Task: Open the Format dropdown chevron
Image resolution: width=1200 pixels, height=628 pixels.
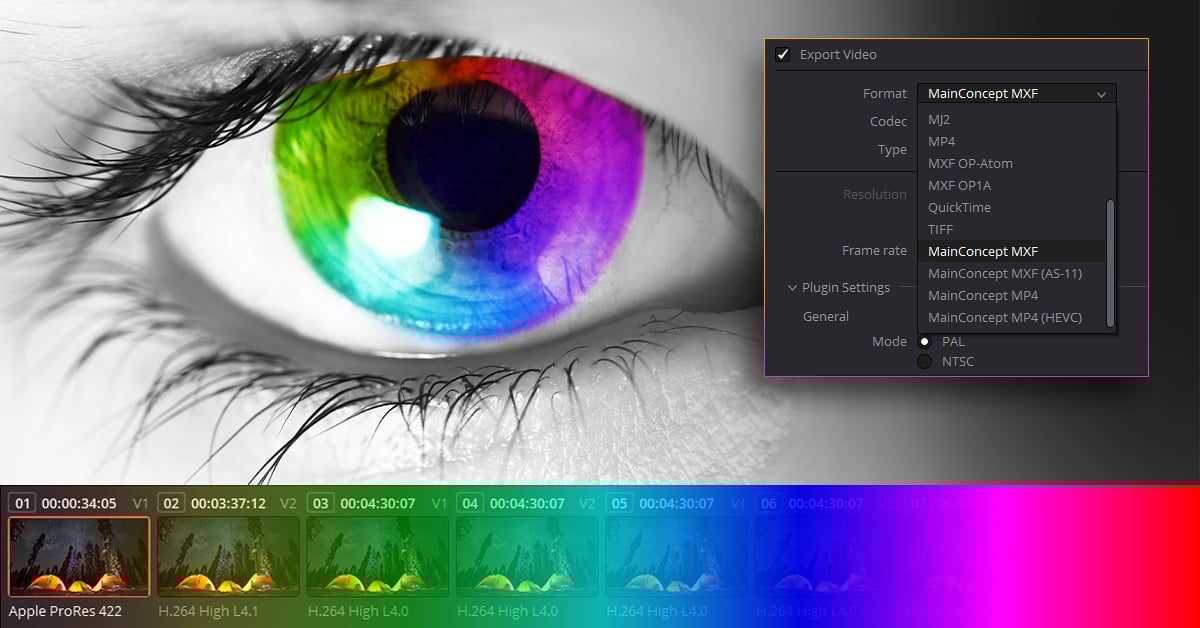Action: pos(1101,93)
